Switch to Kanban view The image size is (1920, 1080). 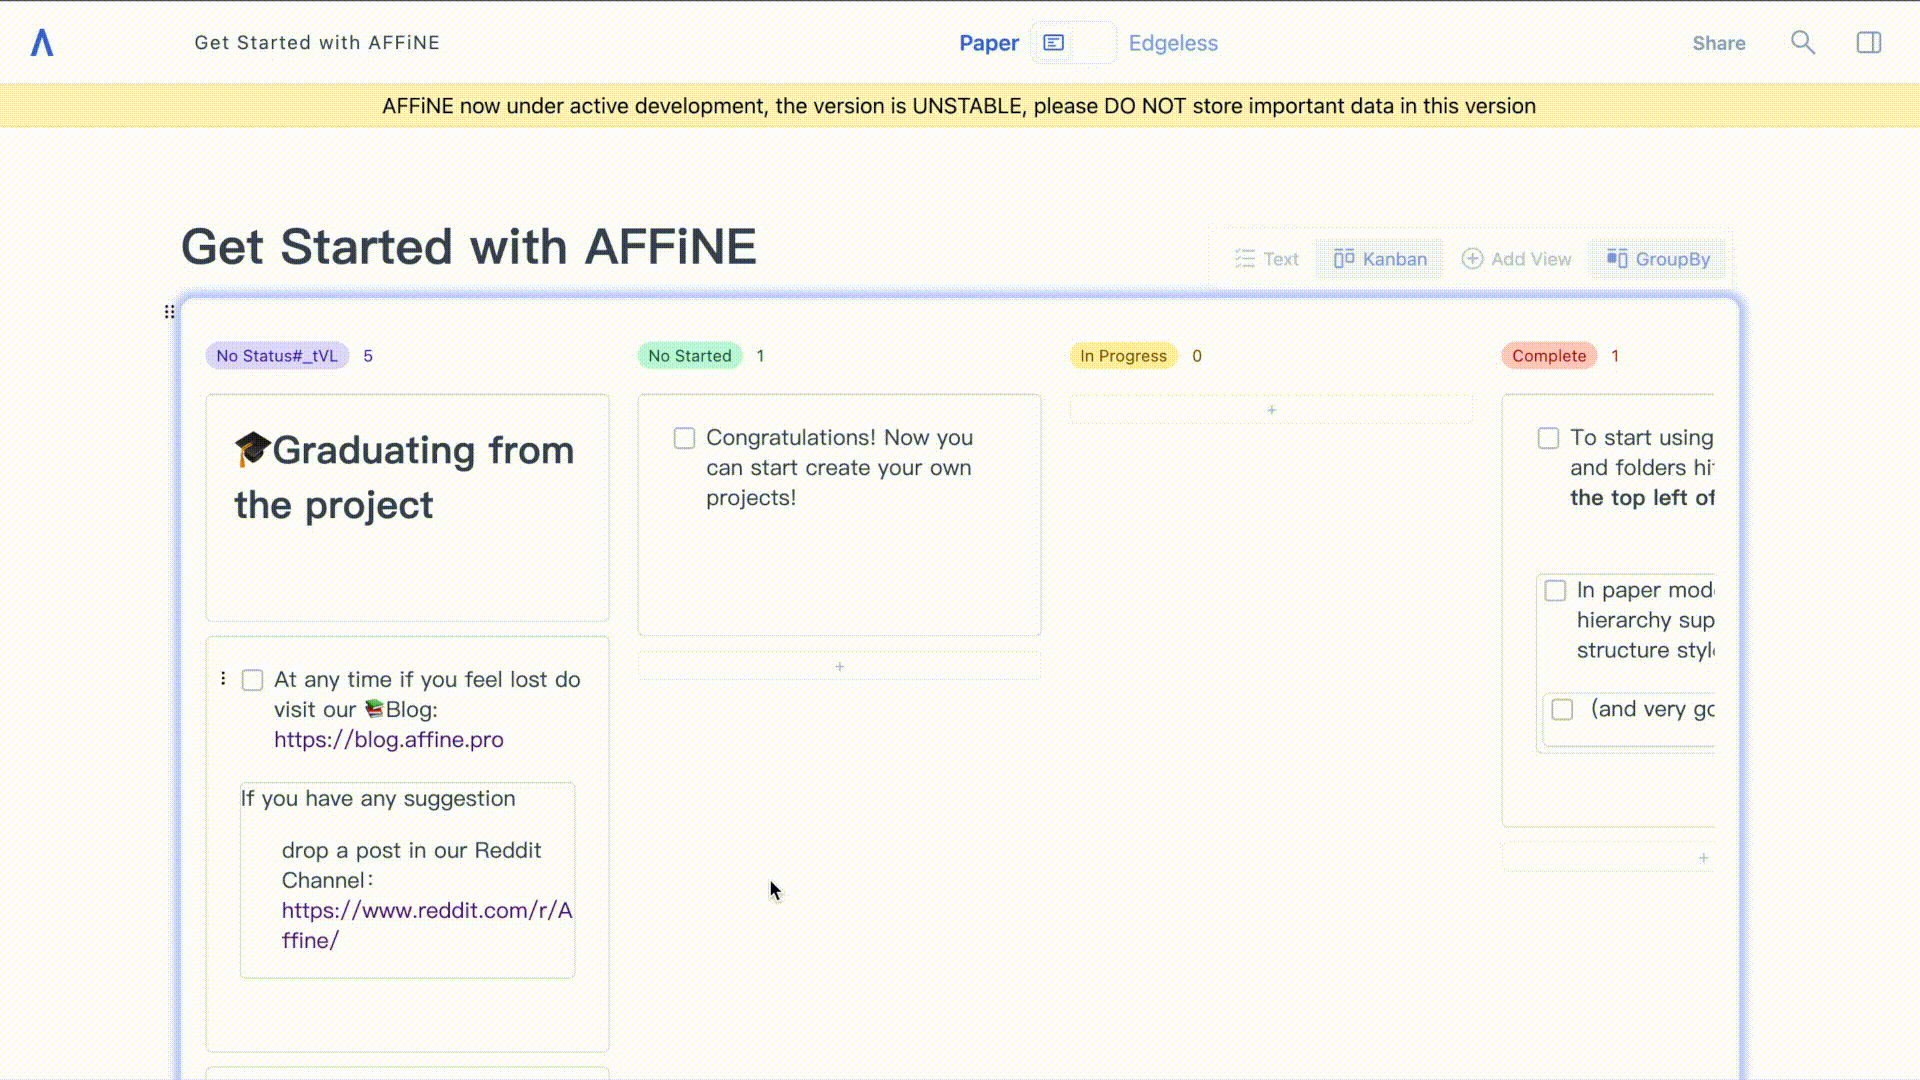1381,258
